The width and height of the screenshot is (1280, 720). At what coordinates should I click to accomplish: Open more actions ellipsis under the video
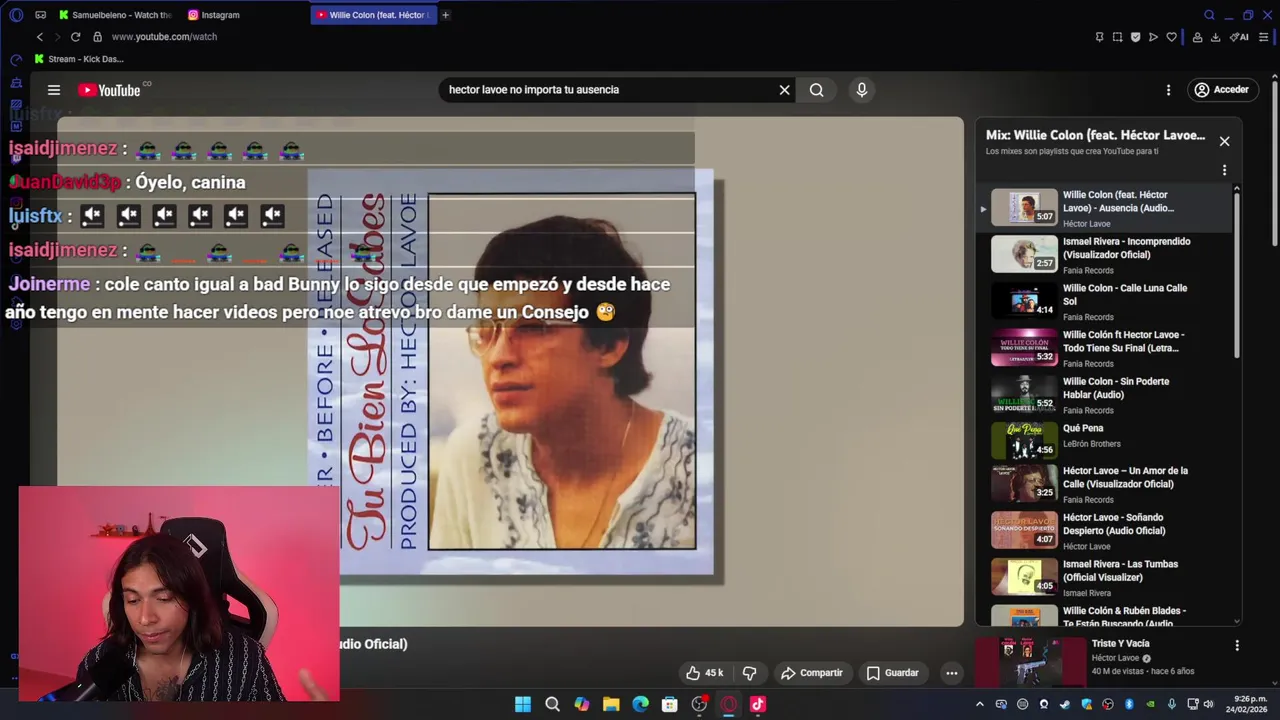click(x=952, y=673)
